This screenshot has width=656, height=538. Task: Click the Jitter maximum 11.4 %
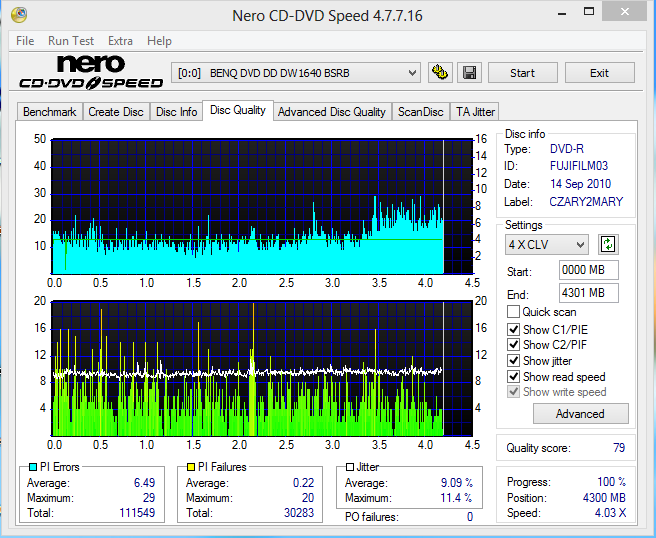click(x=456, y=498)
